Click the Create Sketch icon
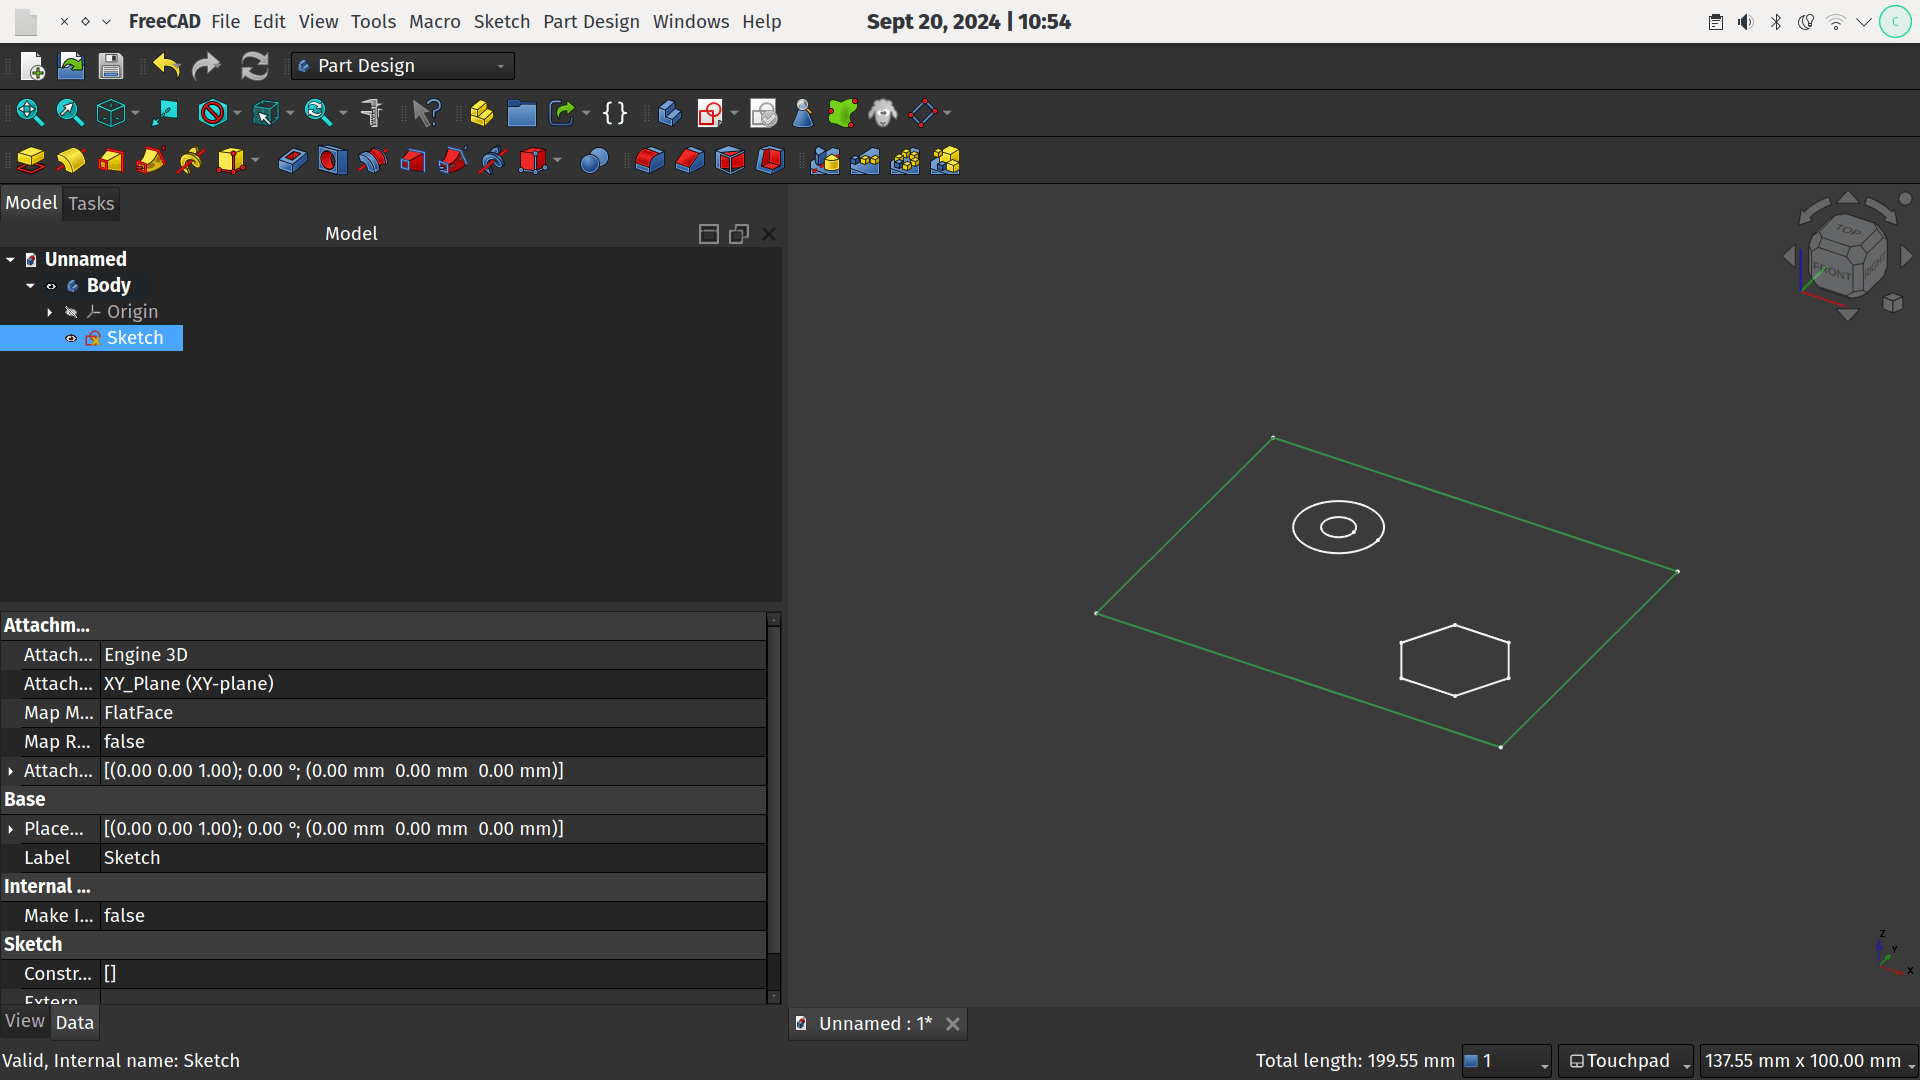Viewport: 1920px width, 1080px height. (x=709, y=113)
